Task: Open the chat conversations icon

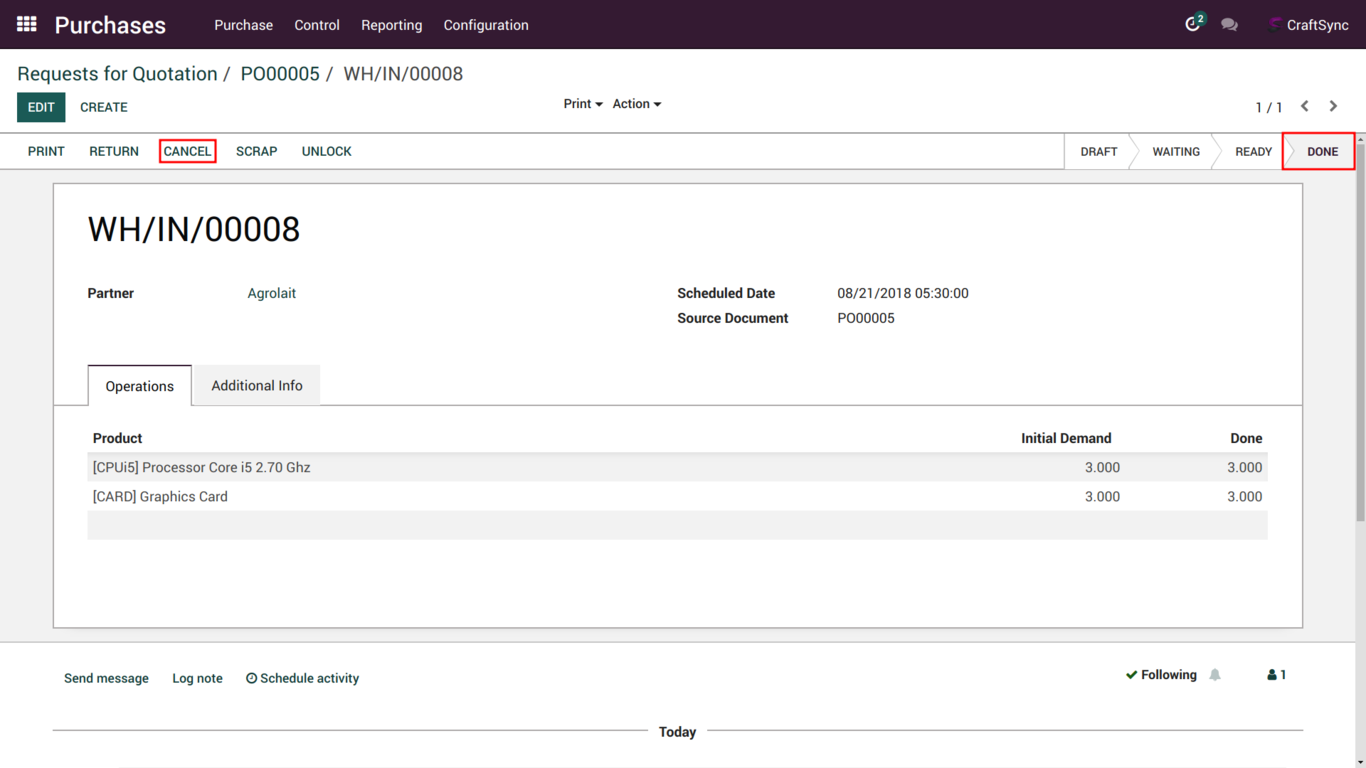Action: tap(1229, 25)
